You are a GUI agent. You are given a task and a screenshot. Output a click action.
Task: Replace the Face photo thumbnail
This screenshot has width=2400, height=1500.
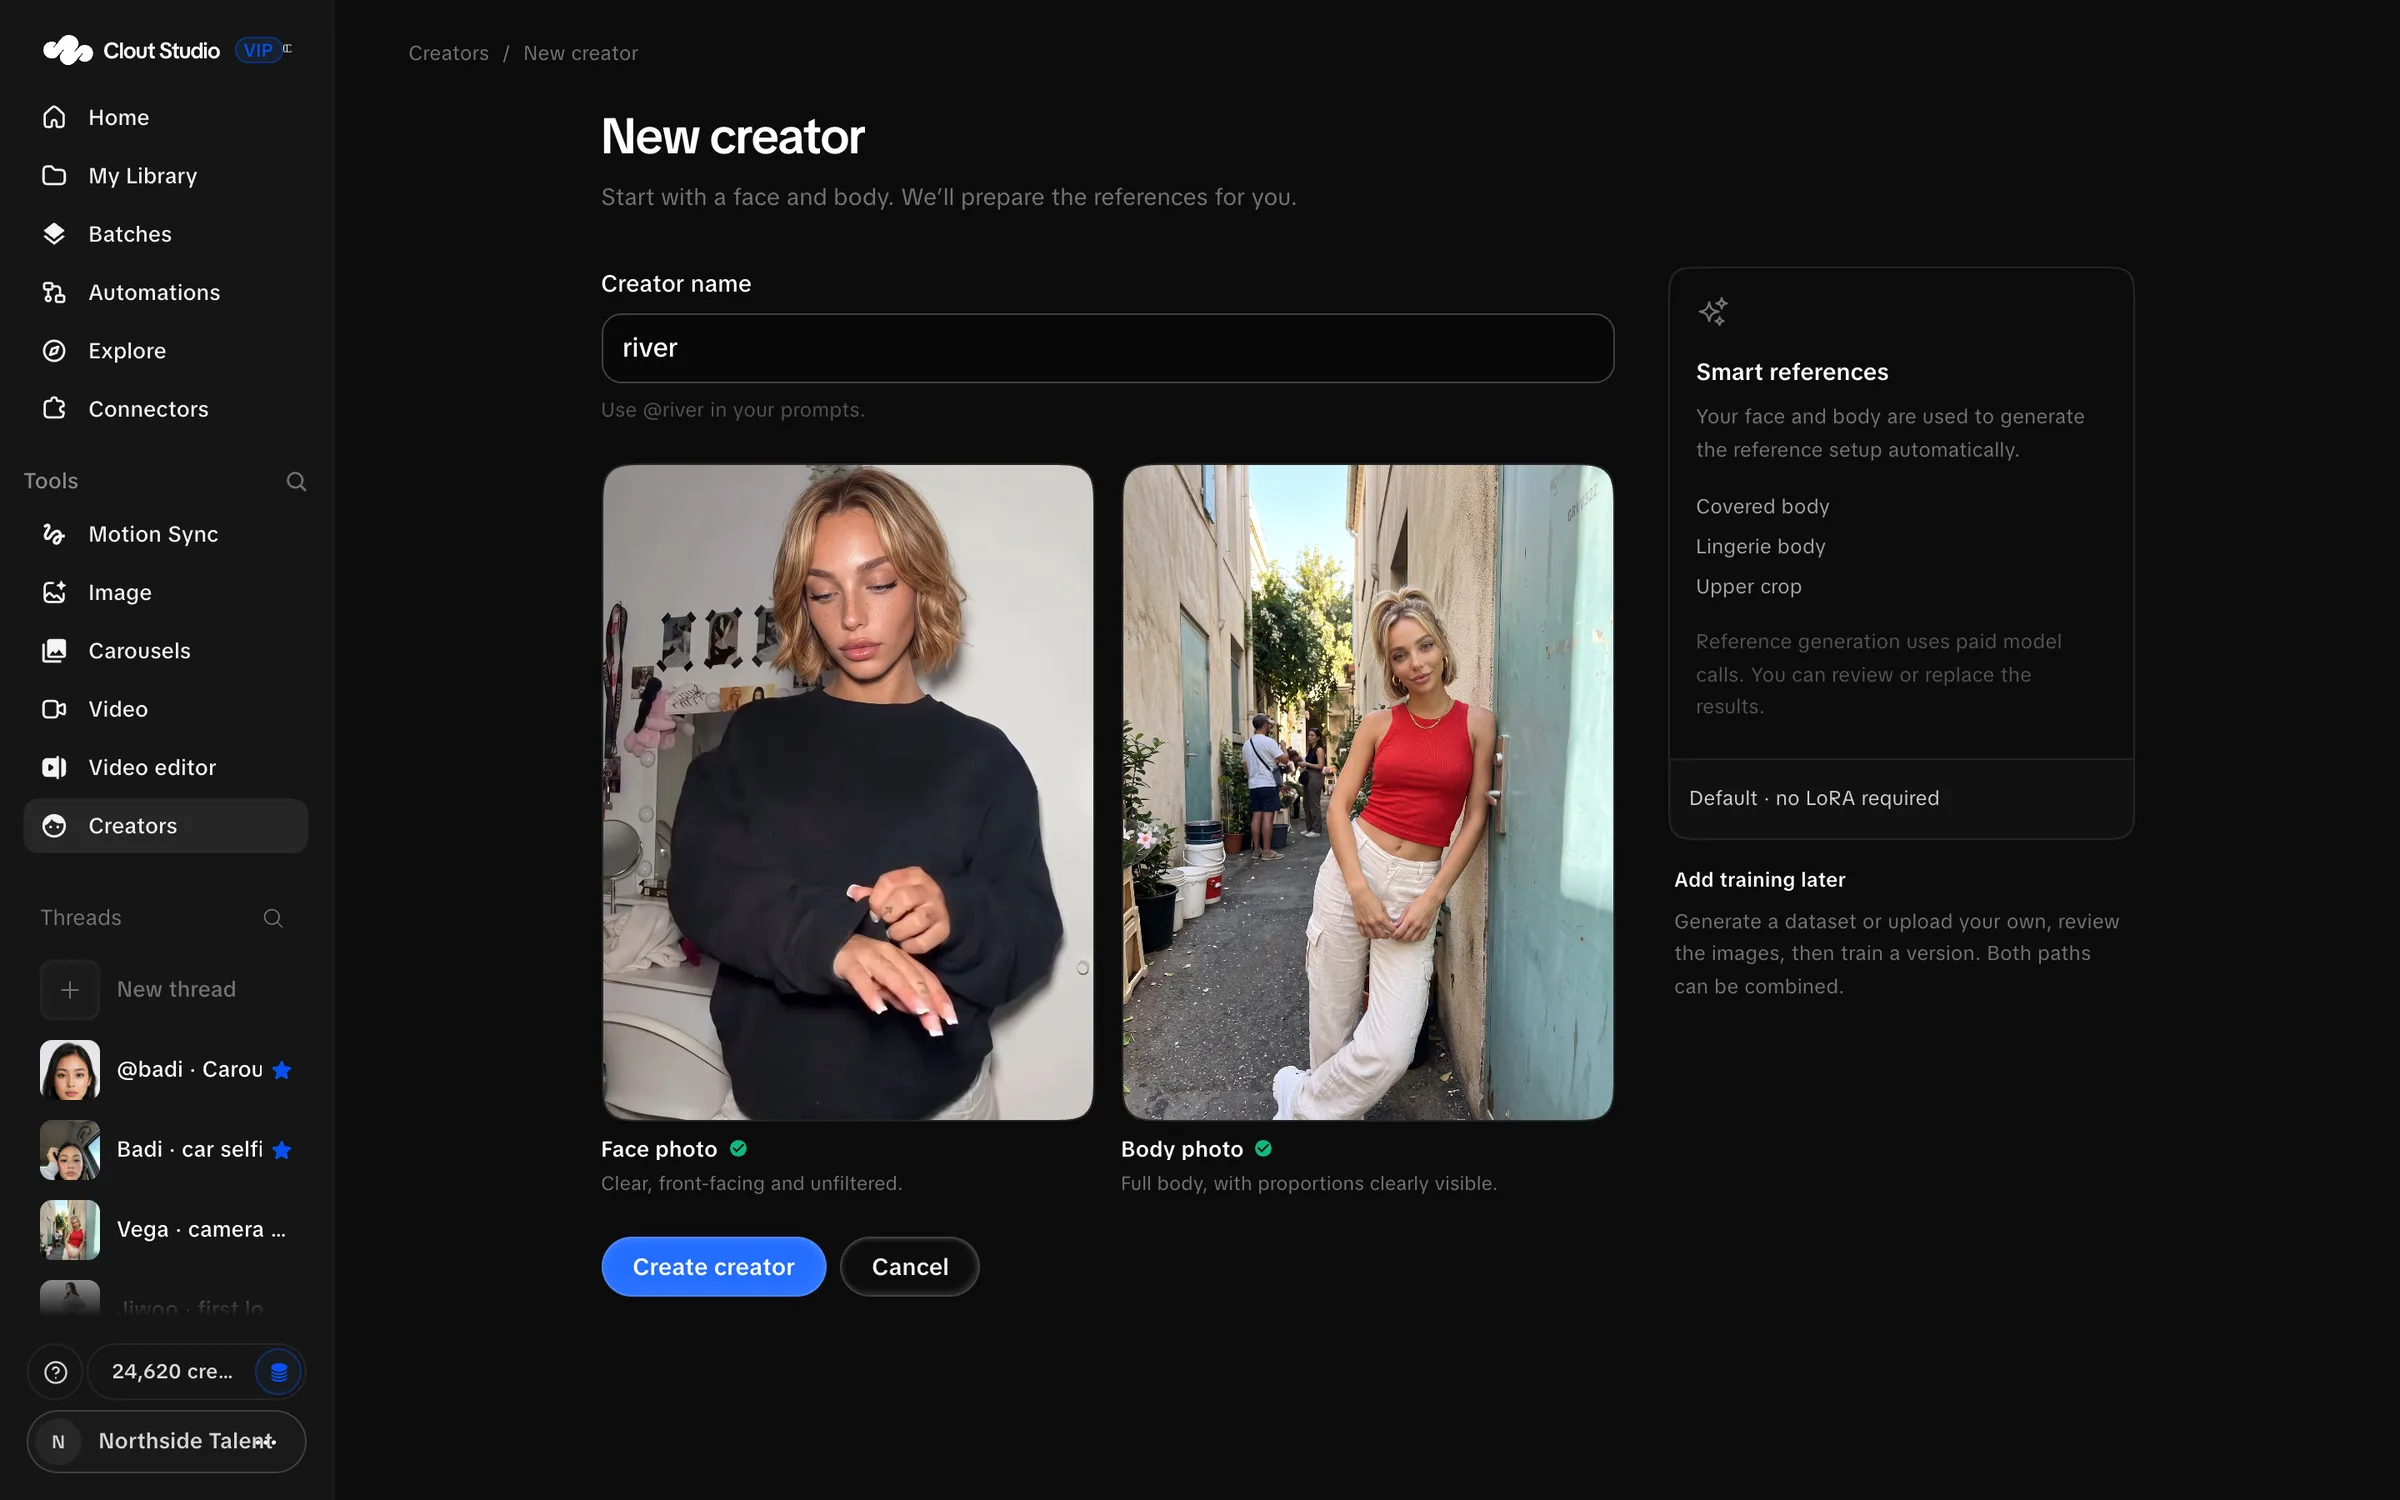click(x=847, y=792)
